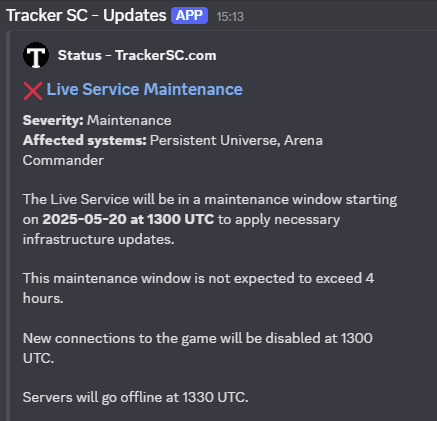Click the embed's vertical left border bar
Screen dimensions: 437x421
coord(8,226)
